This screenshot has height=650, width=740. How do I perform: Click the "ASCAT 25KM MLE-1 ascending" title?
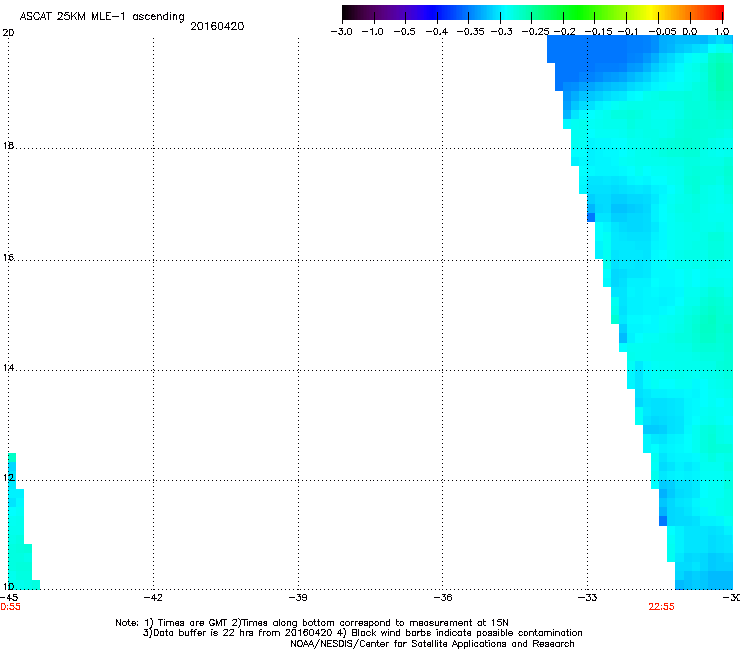coord(102,16)
